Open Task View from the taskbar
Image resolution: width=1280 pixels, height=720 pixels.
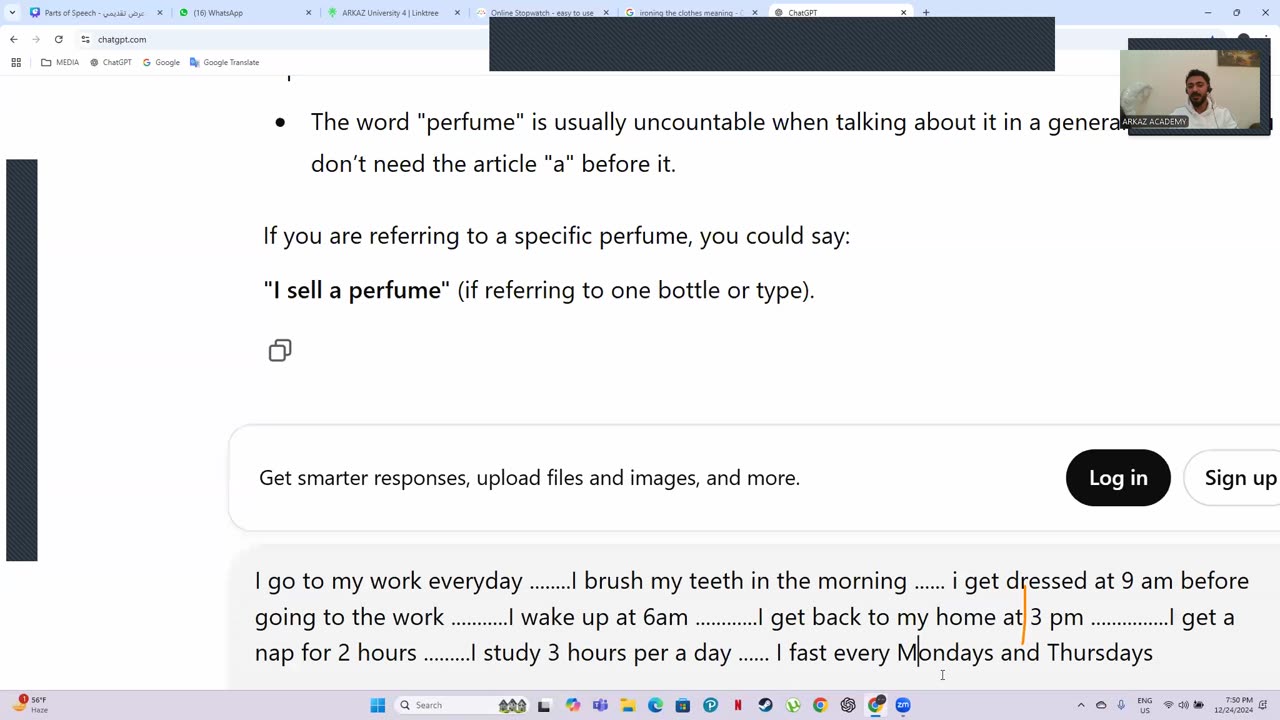(544, 705)
